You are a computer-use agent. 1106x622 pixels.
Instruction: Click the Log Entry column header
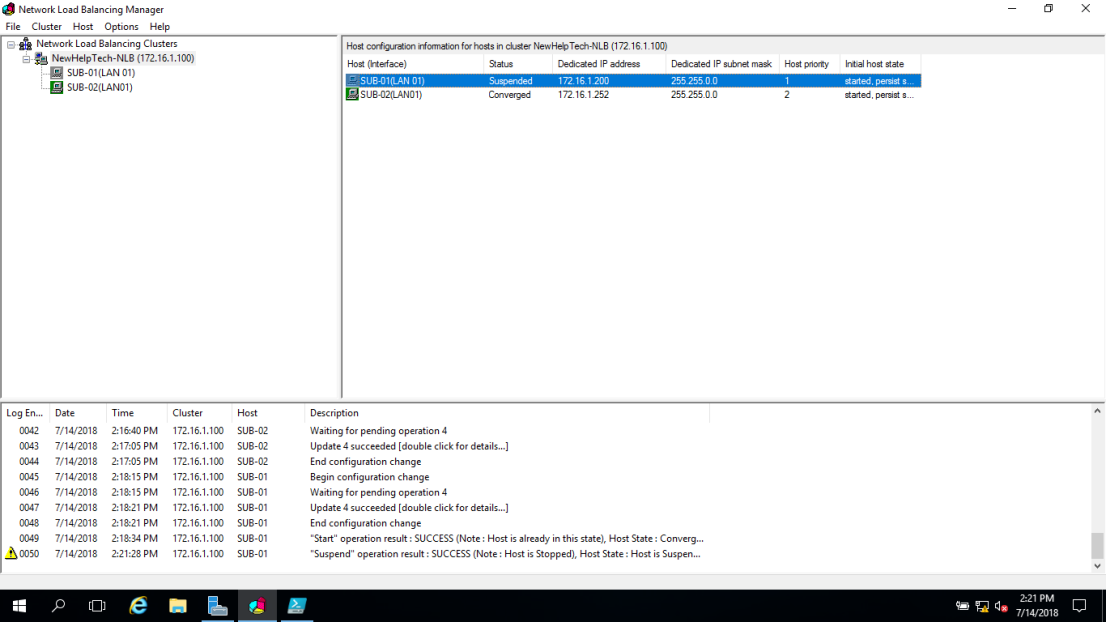pos(25,413)
